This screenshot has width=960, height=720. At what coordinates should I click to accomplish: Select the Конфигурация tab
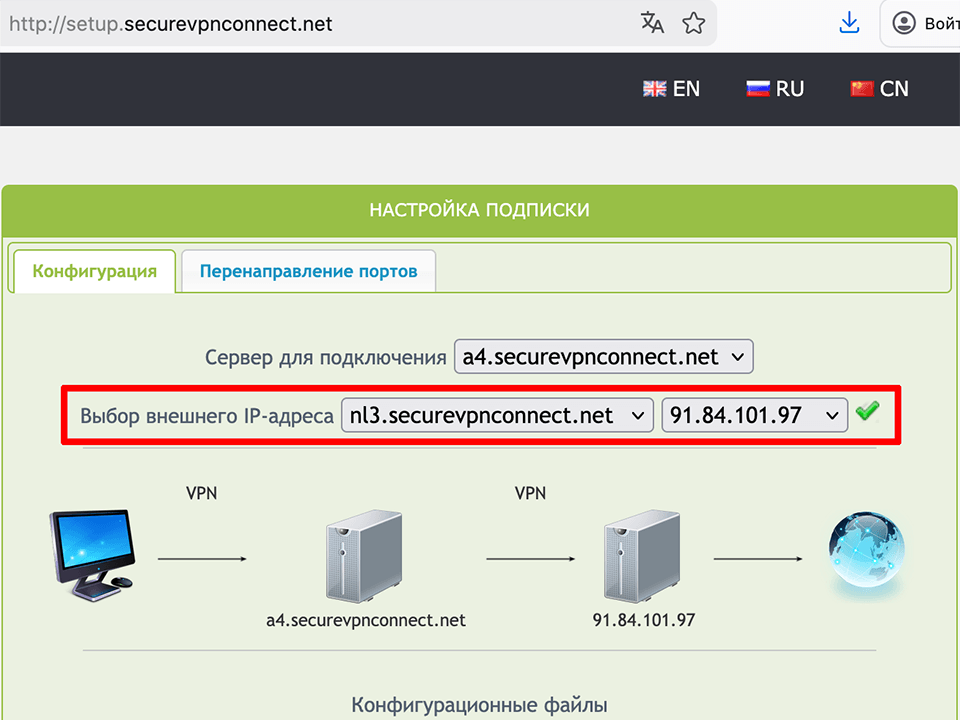[x=92, y=270]
